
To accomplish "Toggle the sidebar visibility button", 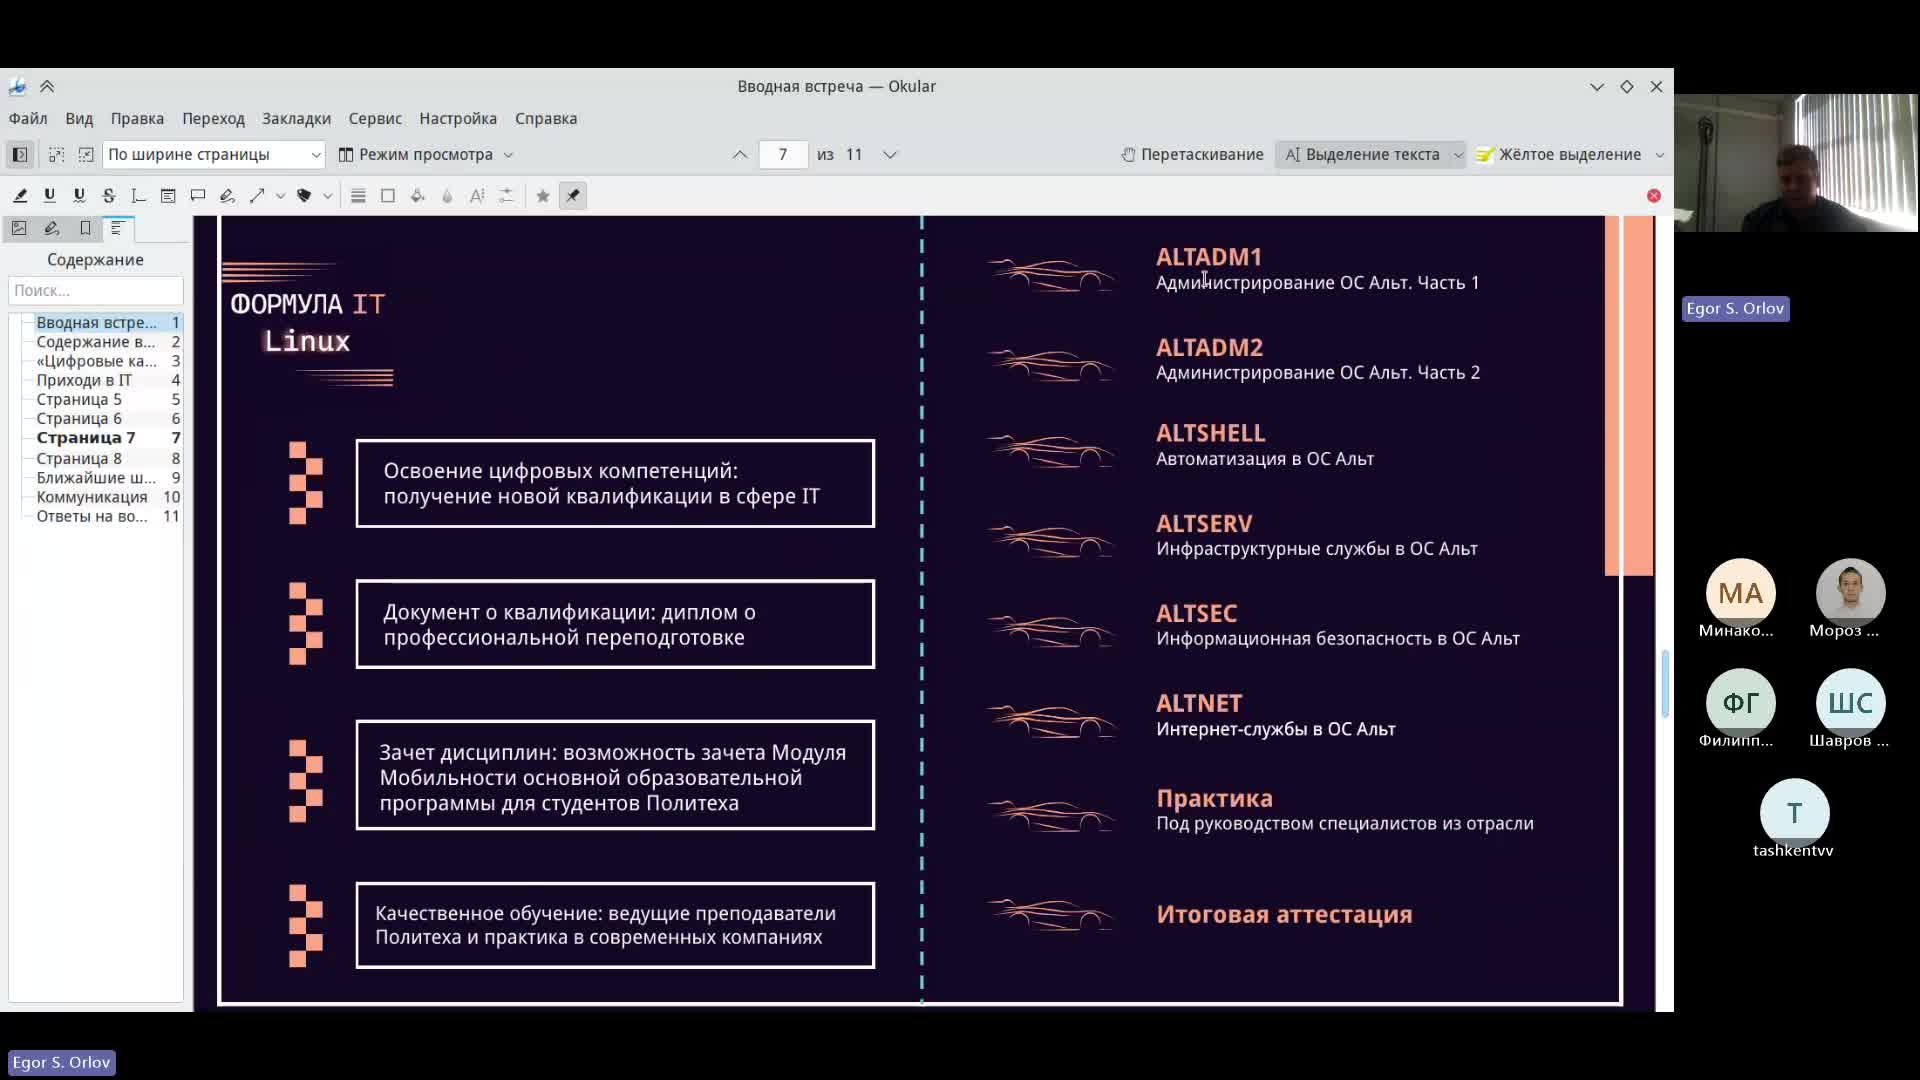I will click(20, 155).
